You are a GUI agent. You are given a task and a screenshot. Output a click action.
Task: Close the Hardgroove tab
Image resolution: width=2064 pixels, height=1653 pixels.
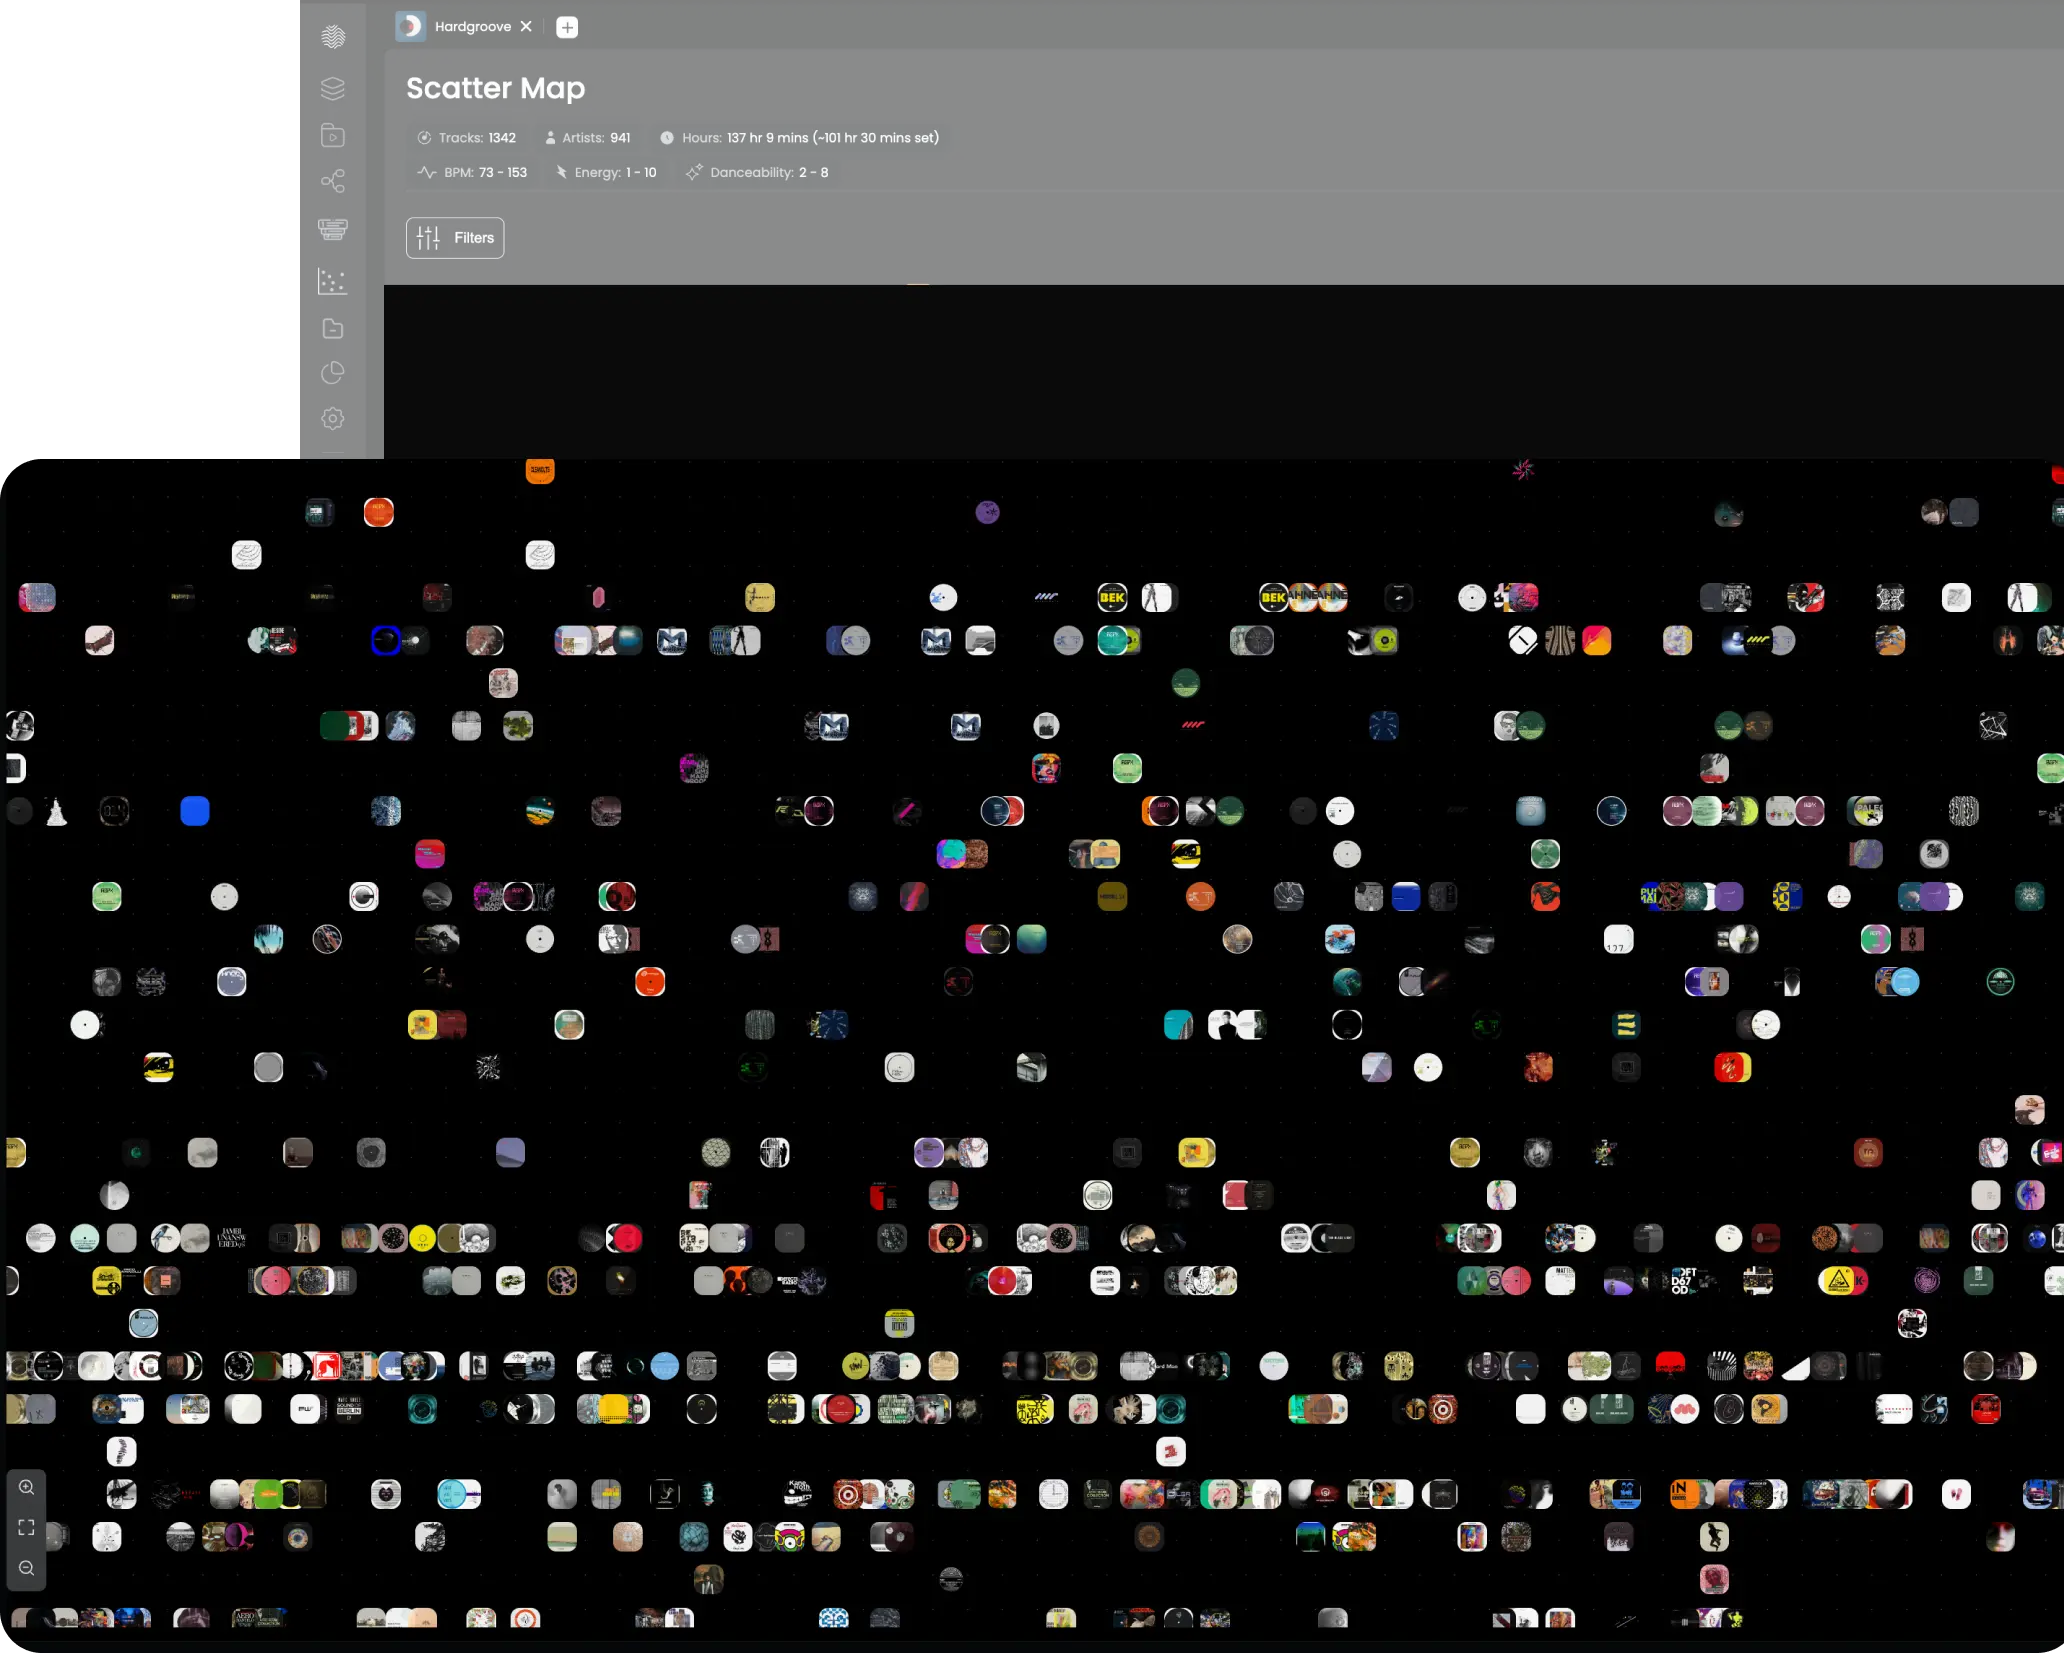click(x=526, y=27)
